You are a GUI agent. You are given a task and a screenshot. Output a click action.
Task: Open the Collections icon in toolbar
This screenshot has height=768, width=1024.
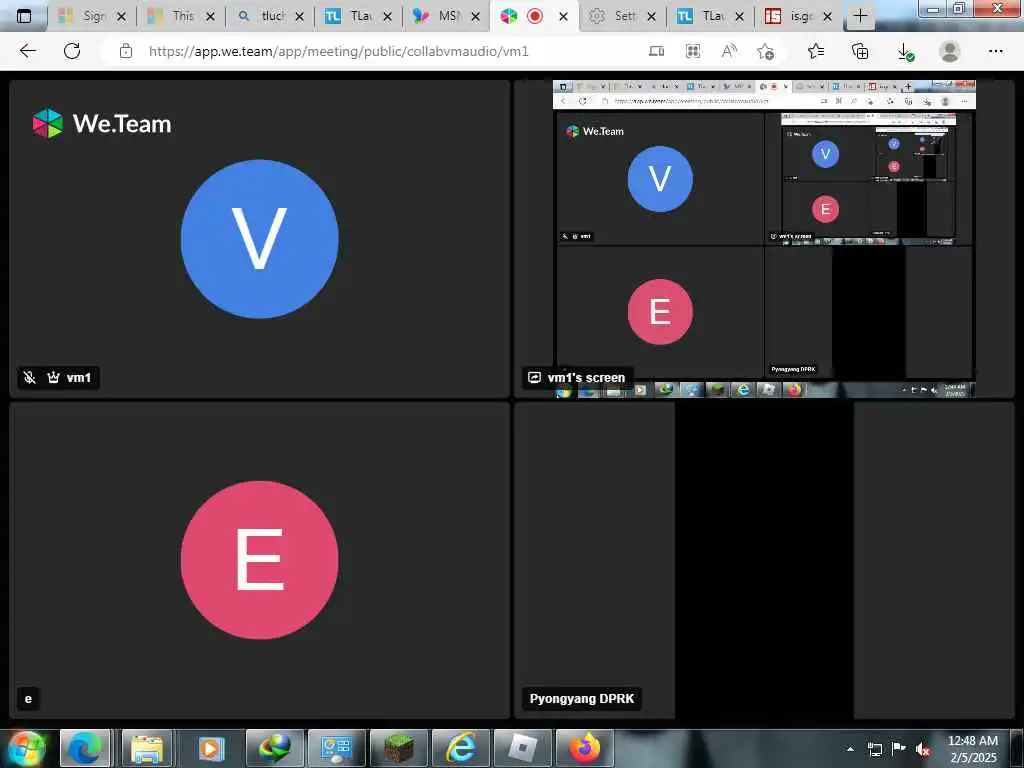click(860, 51)
